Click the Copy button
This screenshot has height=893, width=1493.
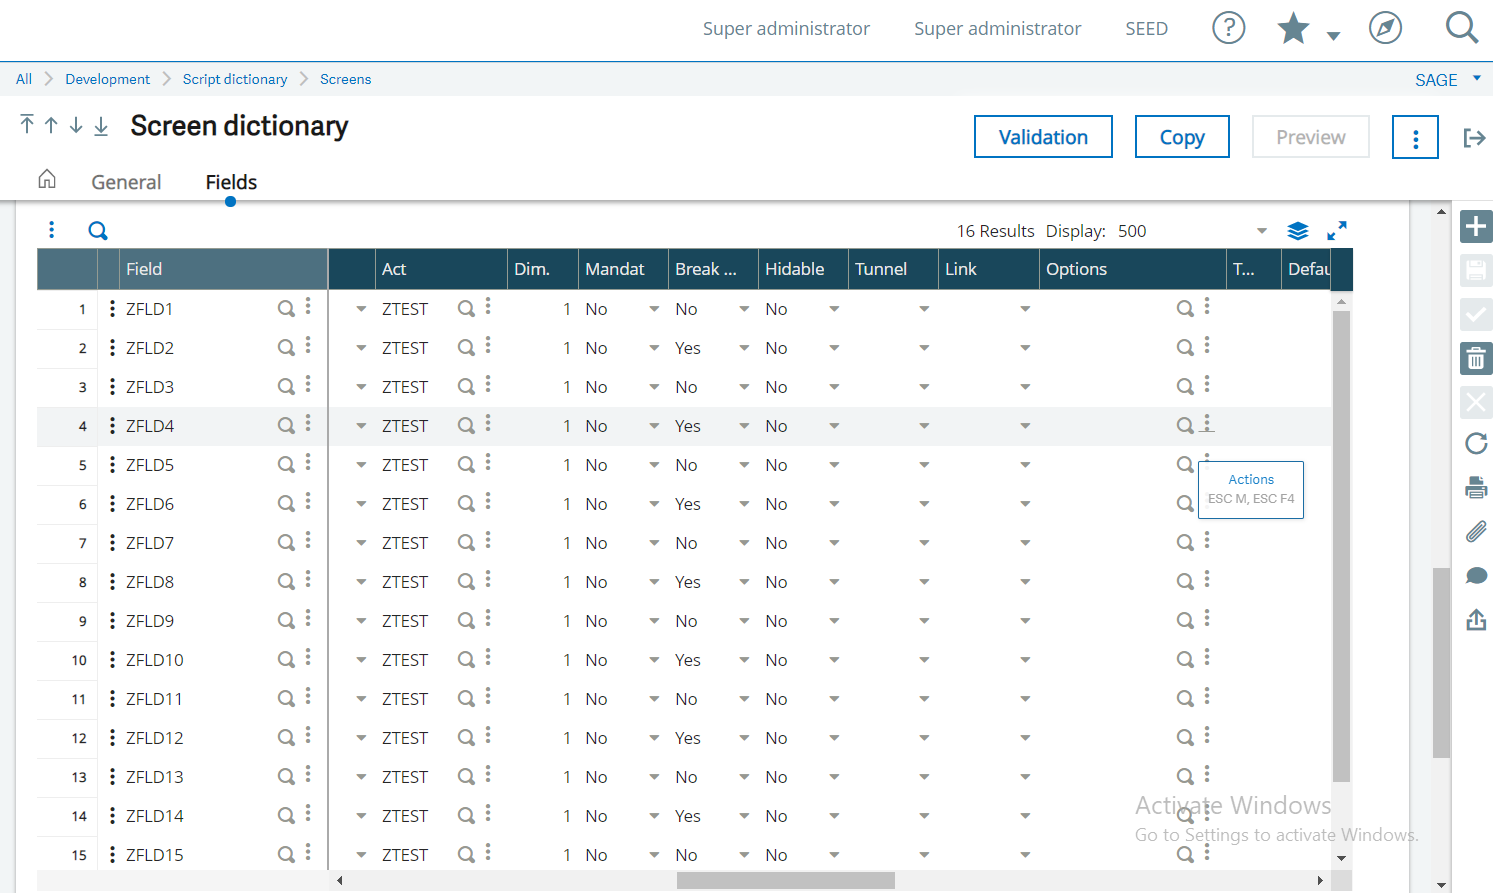click(1182, 137)
